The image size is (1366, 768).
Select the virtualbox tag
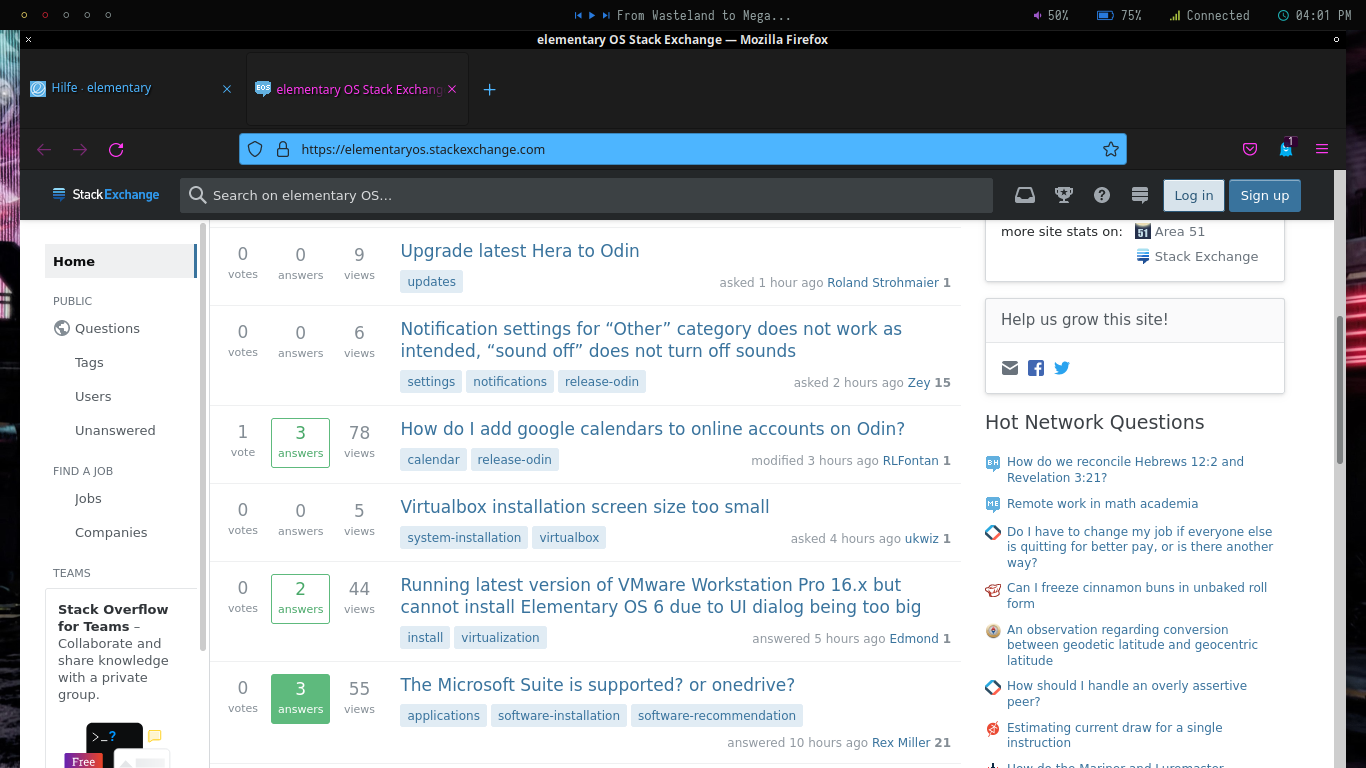[x=569, y=538]
